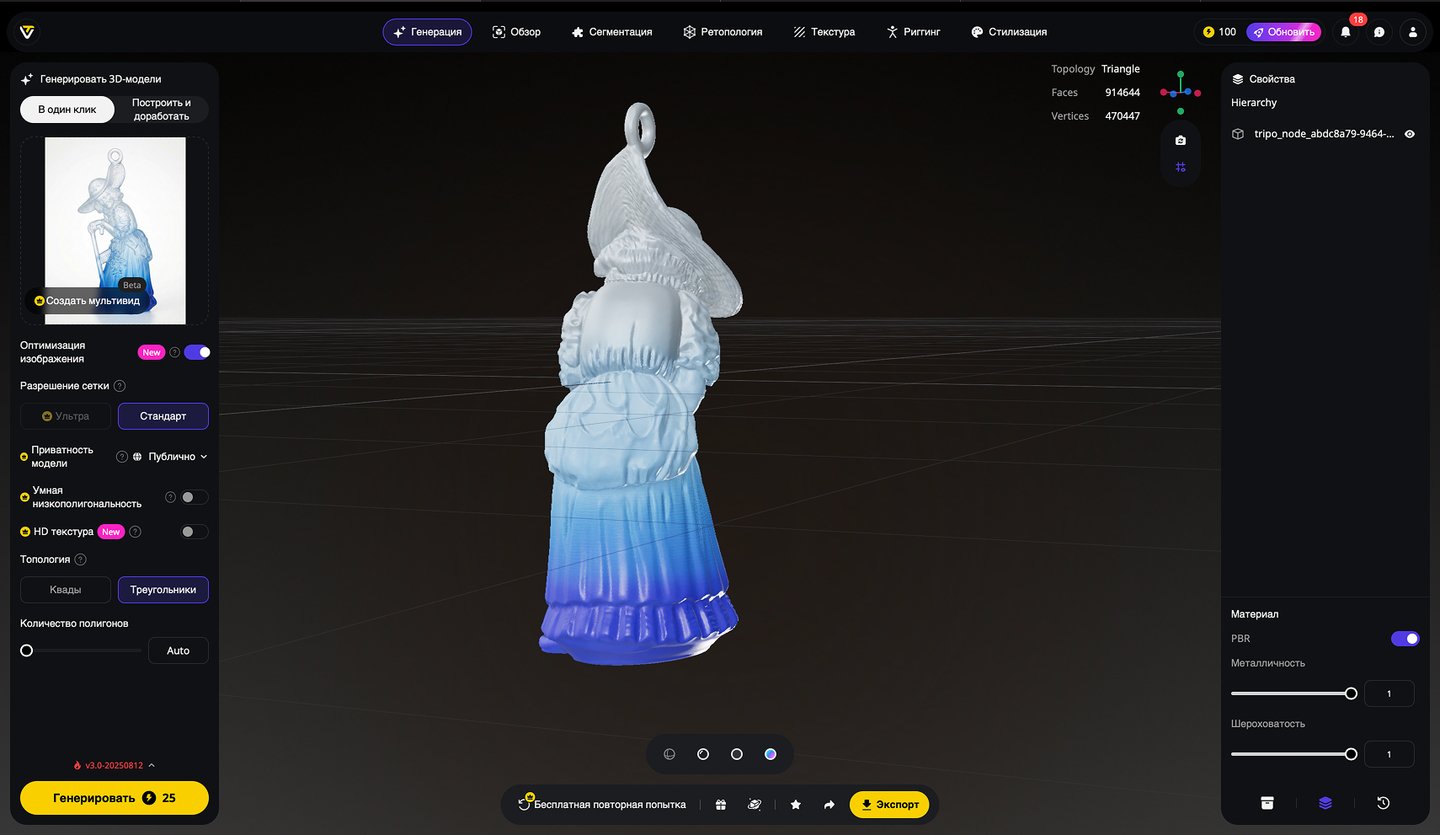Expand the v3.0-20250812 version selector
Image resolution: width=1440 pixels, height=835 pixels.
point(115,766)
